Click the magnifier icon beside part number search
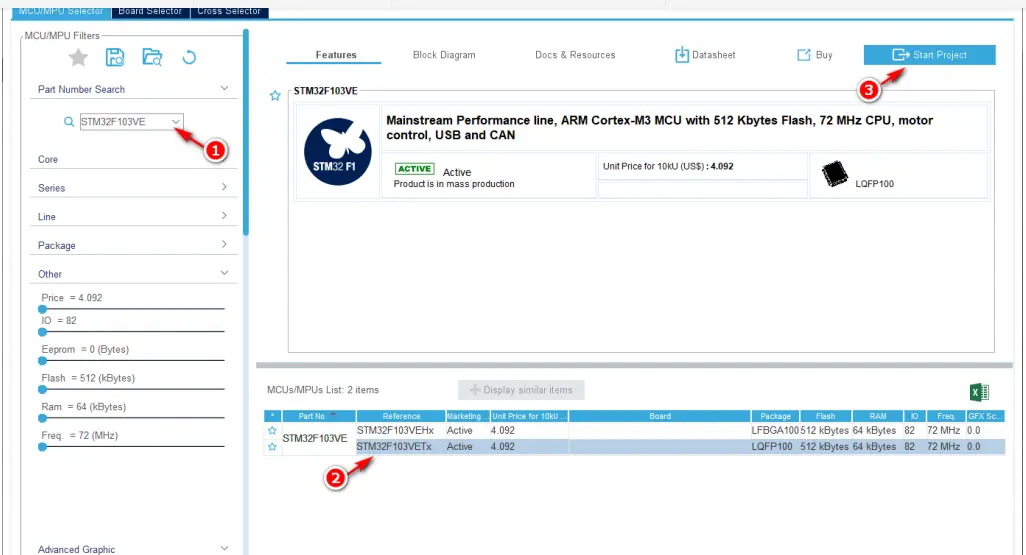This screenshot has height=555, width=1026. click(69, 122)
